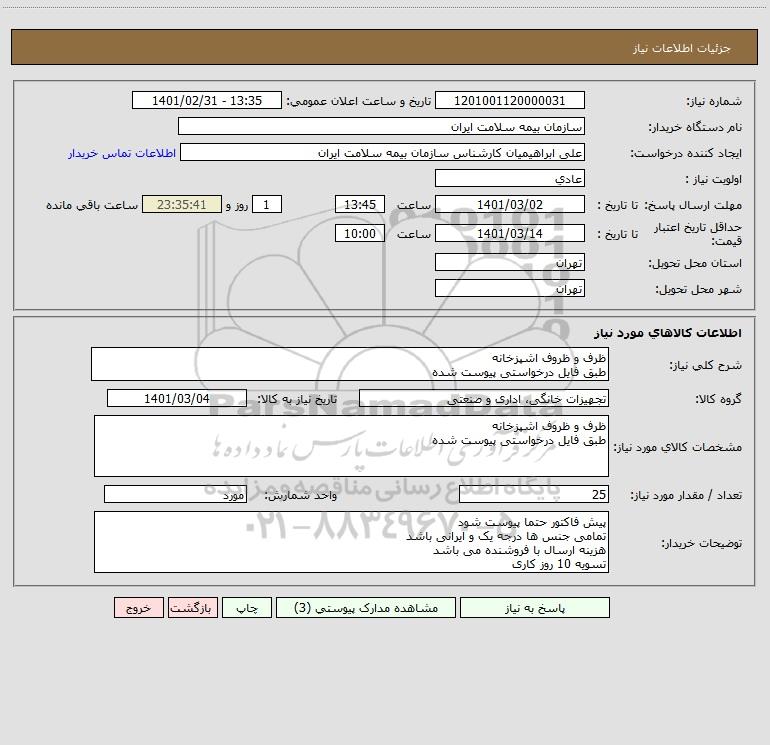The image size is (770, 745).
Task: Click requester field علی ابراهیمیان کارشناس
Action: pyautogui.click(x=382, y=153)
